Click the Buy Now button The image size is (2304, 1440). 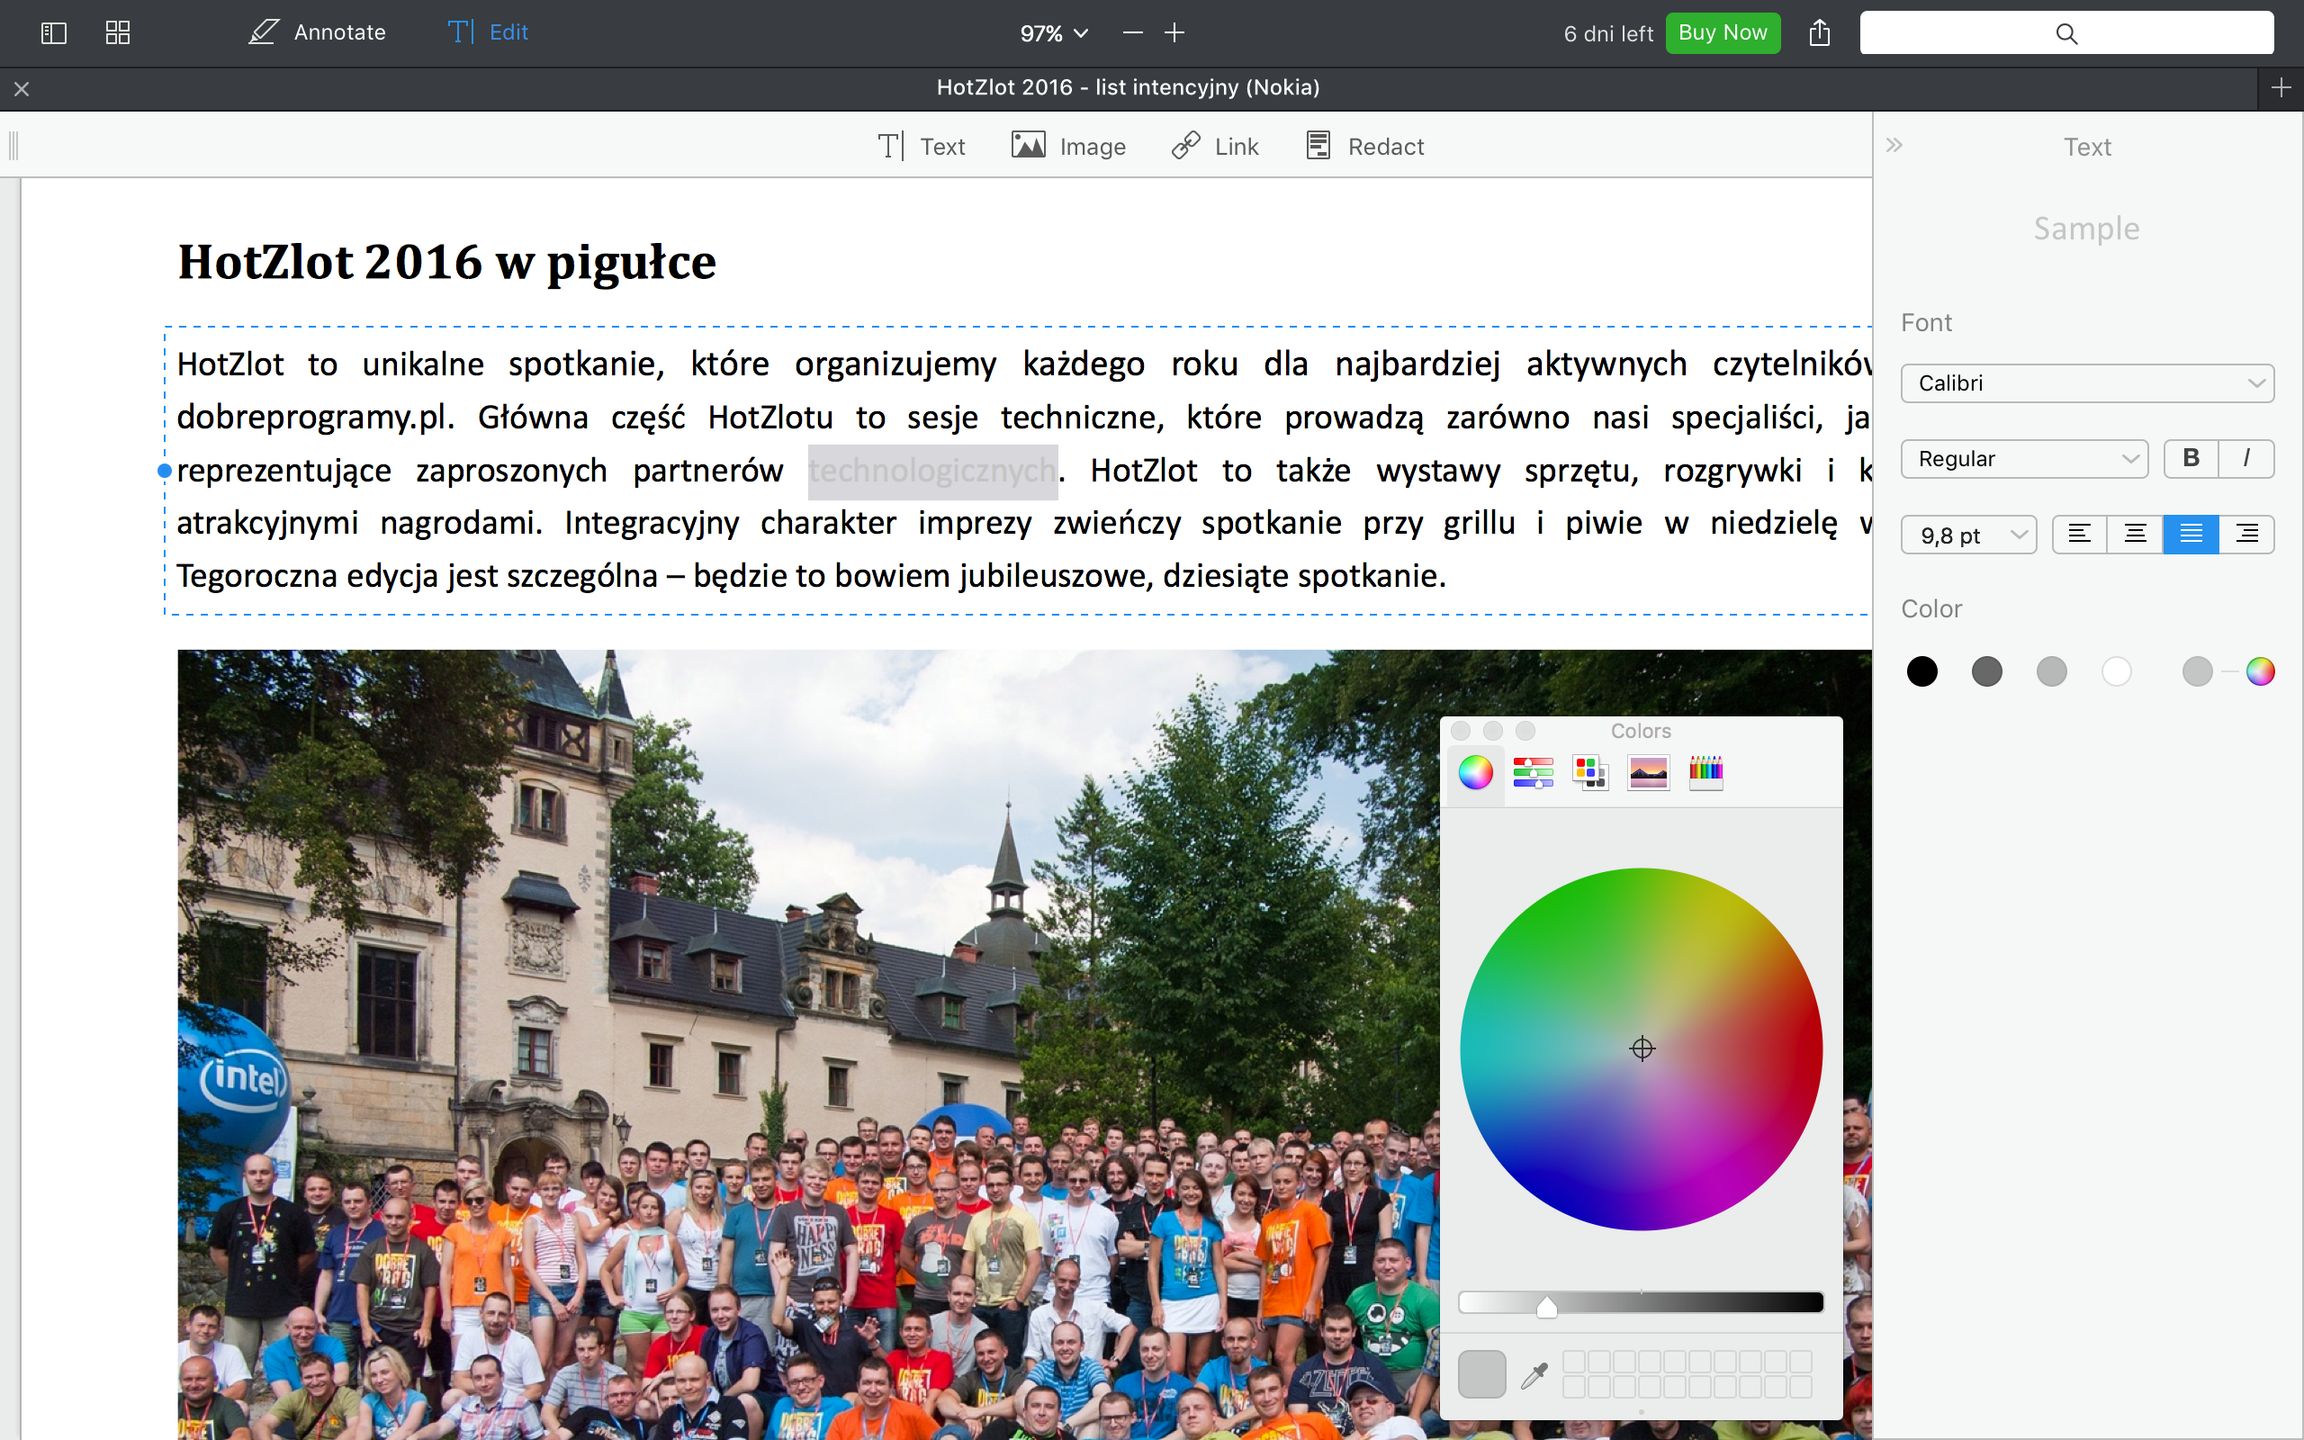1722,33
